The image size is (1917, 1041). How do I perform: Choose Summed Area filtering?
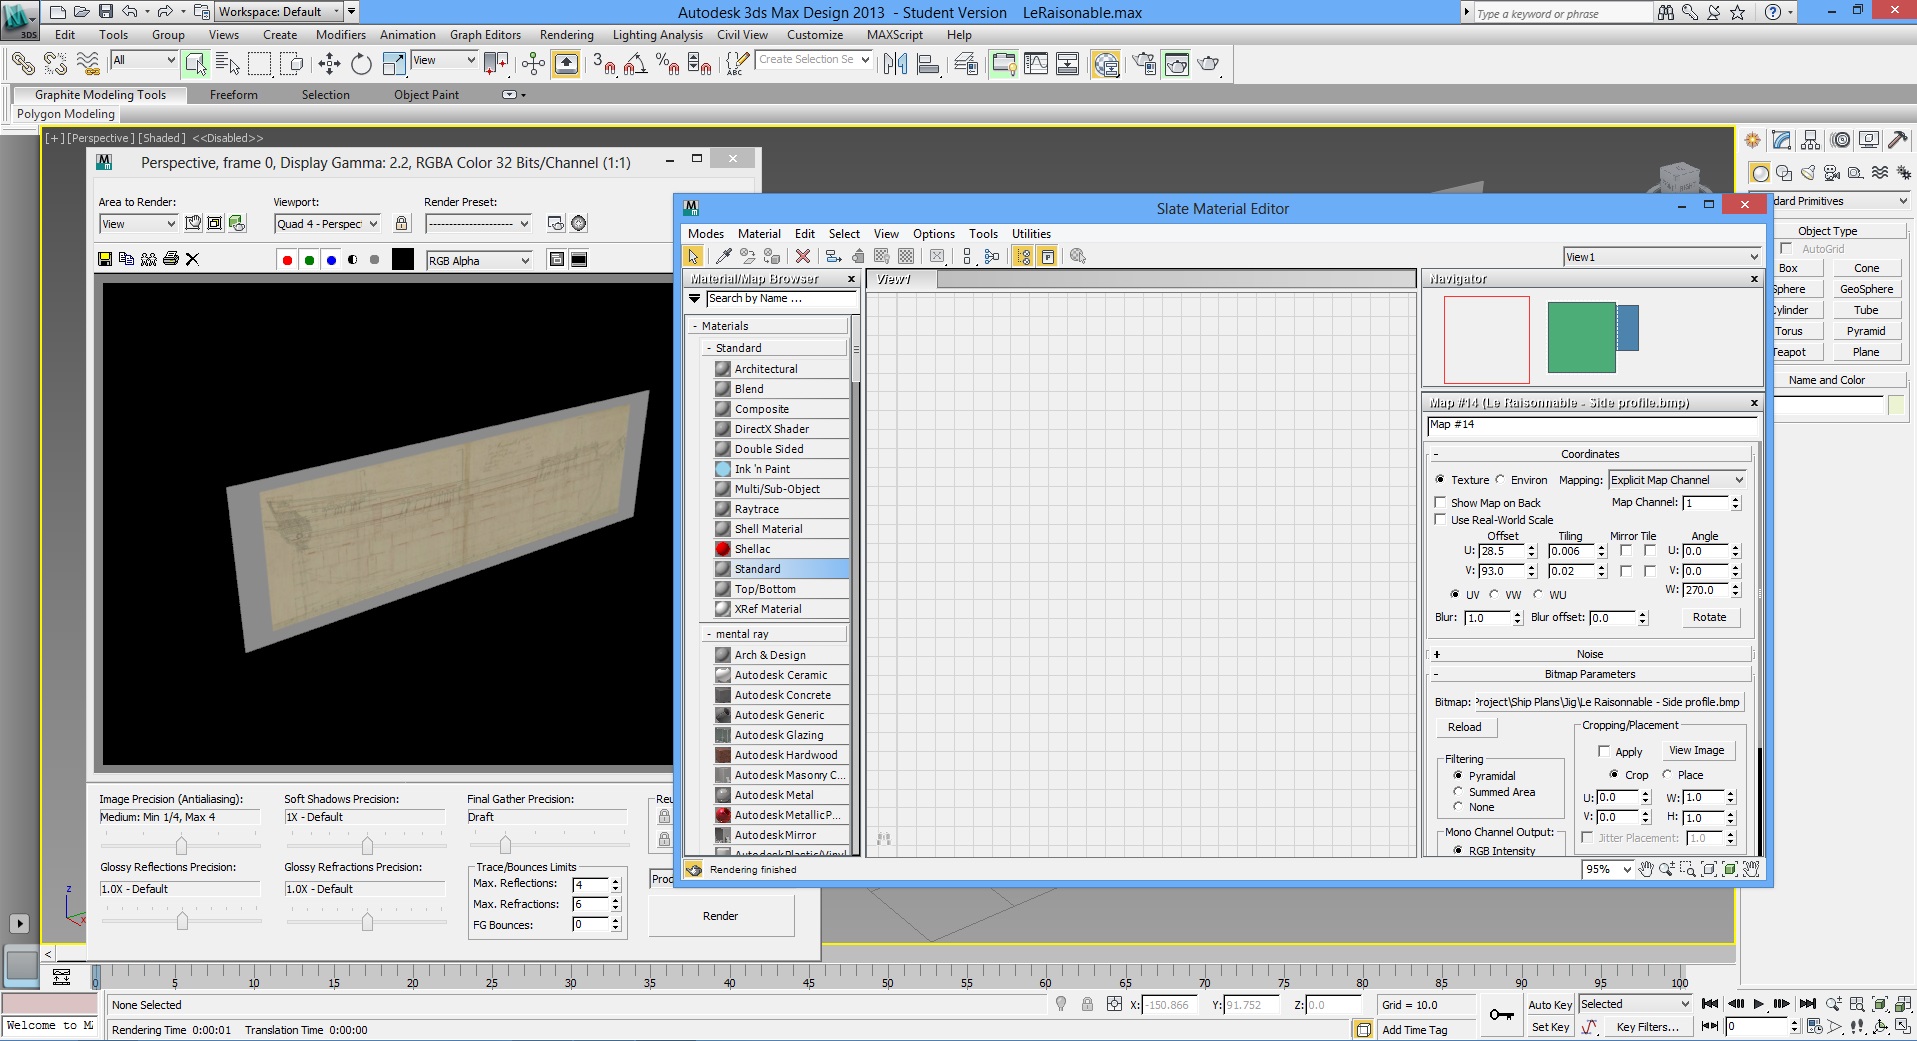click(x=1458, y=791)
